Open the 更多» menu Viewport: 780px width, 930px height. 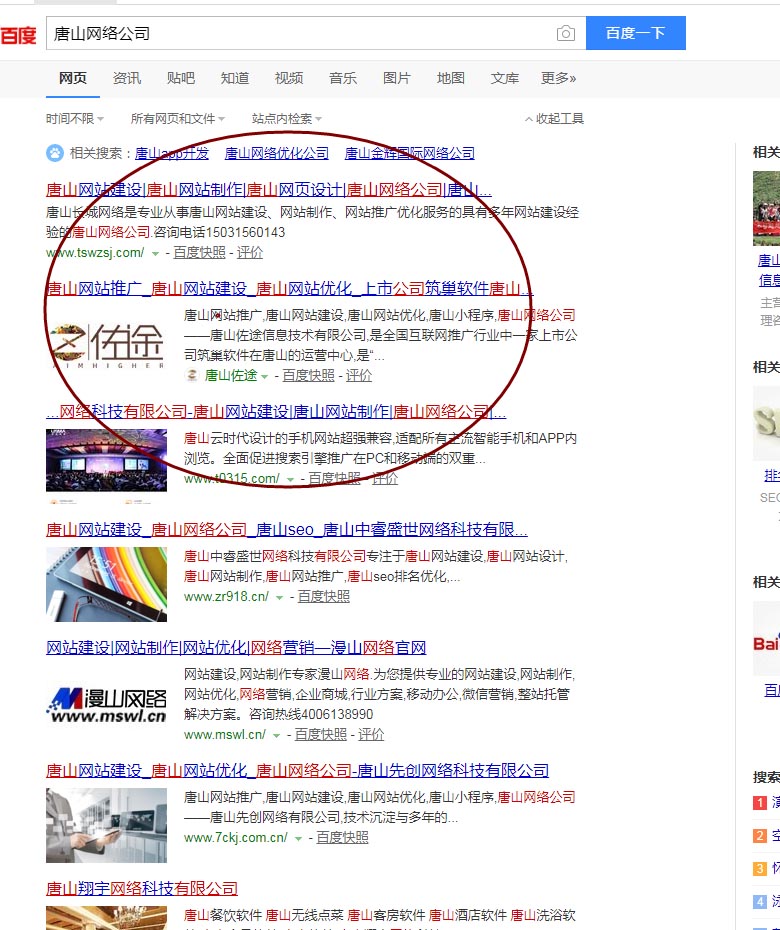pyautogui.click(x=559, y=78)
